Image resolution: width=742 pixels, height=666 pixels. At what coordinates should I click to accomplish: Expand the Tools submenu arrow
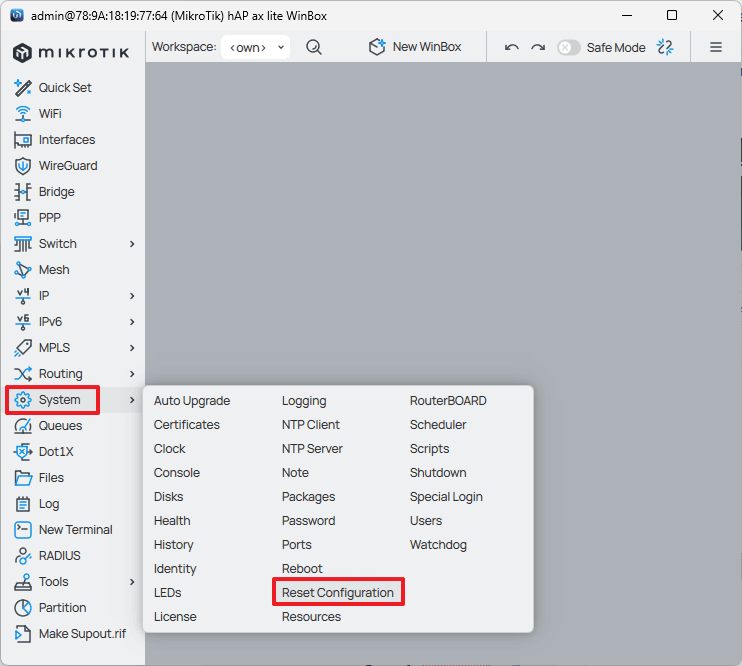132,582
